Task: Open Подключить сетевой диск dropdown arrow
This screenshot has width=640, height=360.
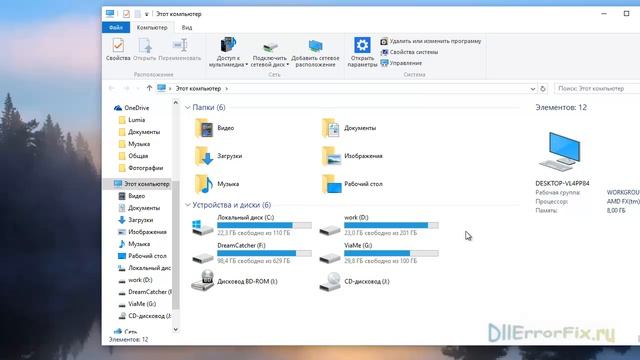Action: (x=287, y=65)
